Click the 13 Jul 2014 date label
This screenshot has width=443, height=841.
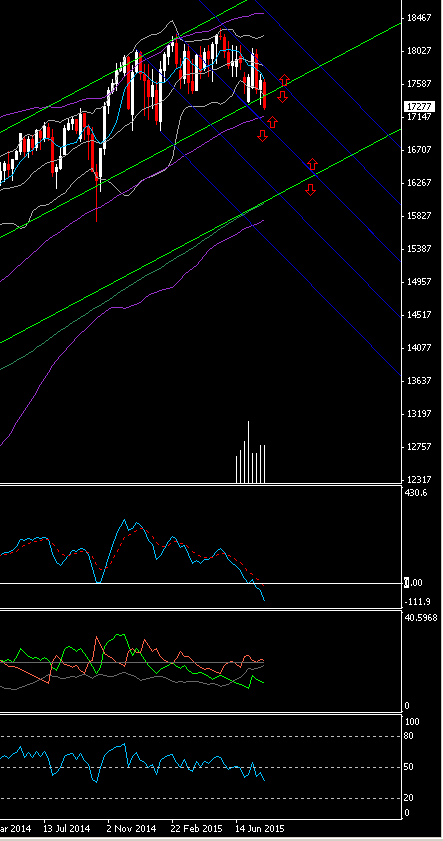point(66,828)
